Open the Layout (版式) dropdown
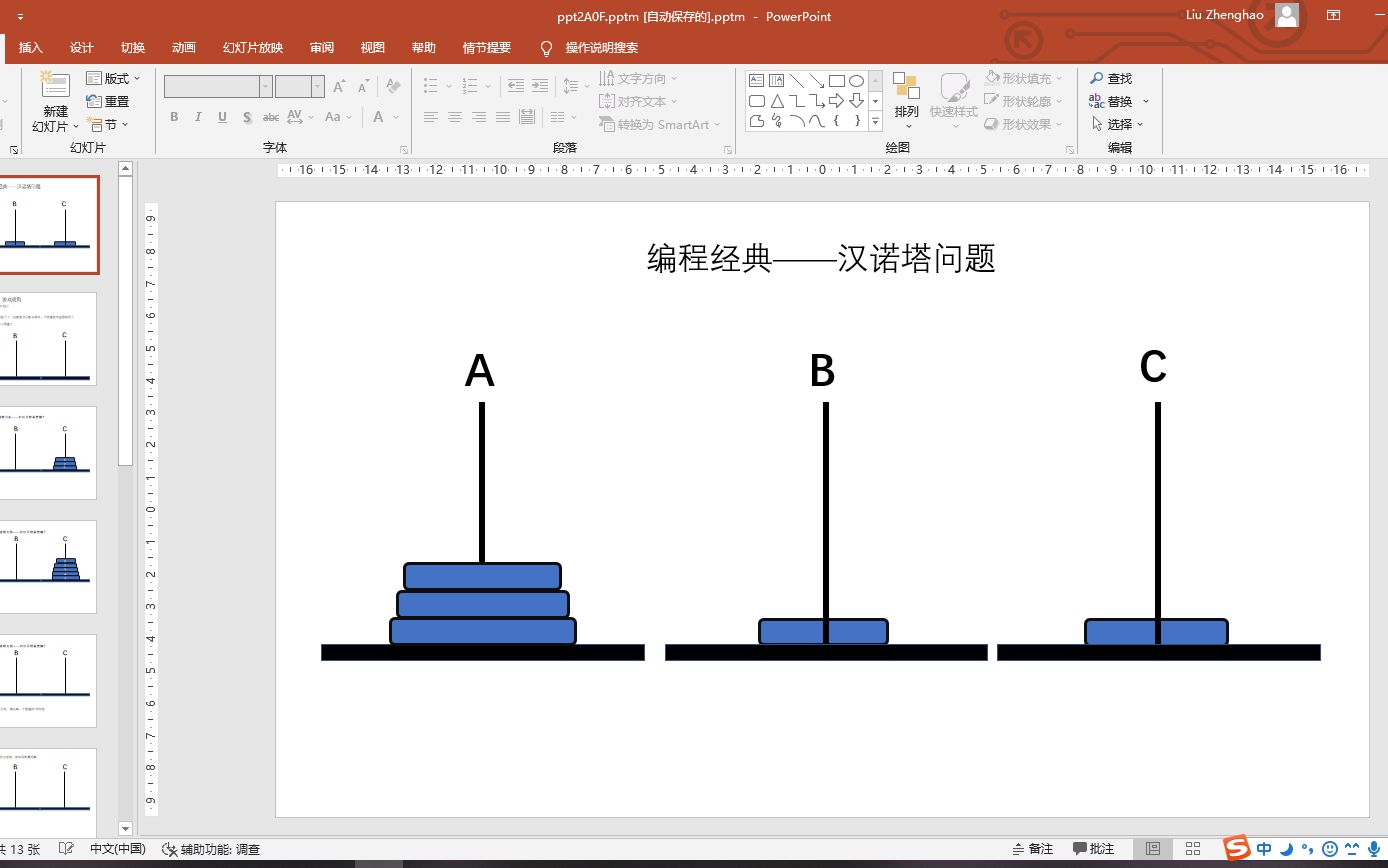The image size is (1388, 868). (x=114, y=78)
